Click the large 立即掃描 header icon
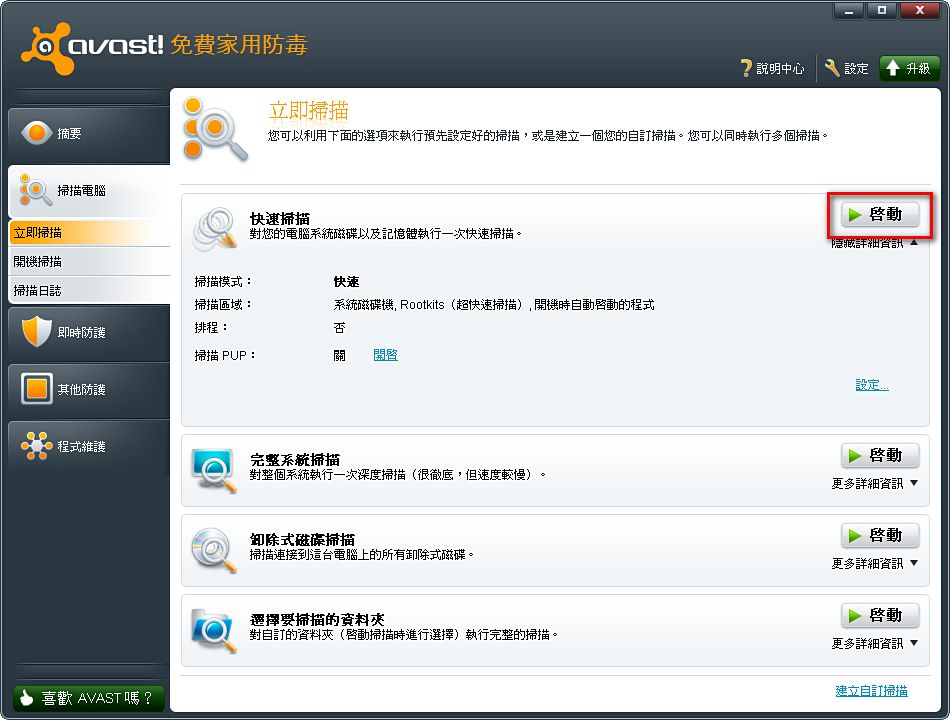950x720 pixels. pos(215,129)
